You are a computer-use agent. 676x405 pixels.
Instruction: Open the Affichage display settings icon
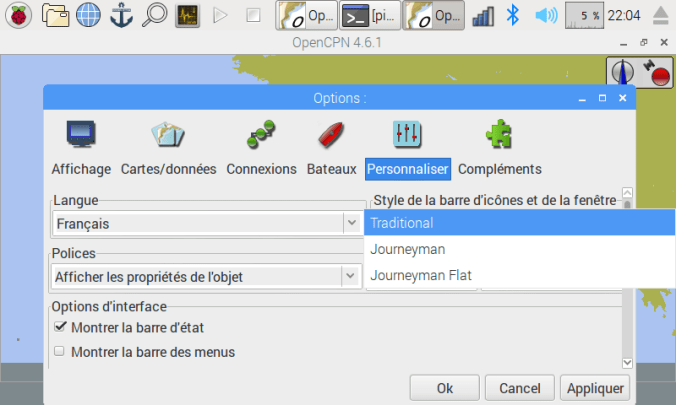(81, 134)
